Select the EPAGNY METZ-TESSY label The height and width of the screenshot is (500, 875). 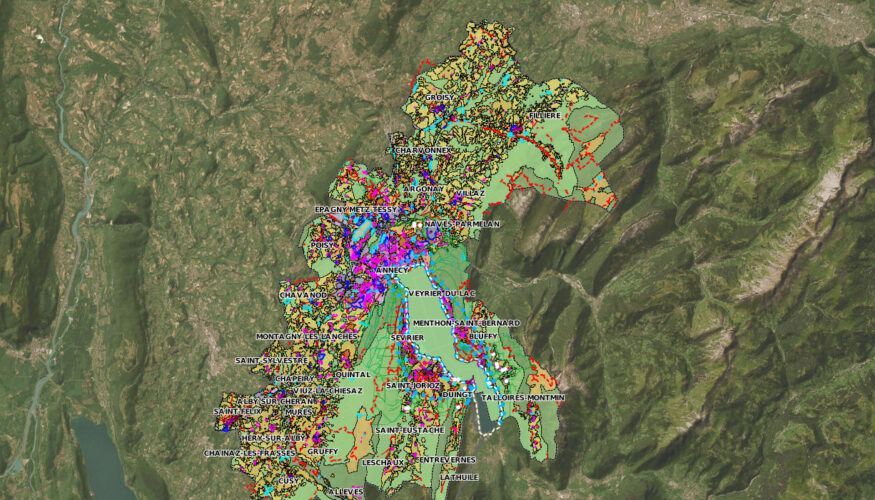(x=356, y=210)
